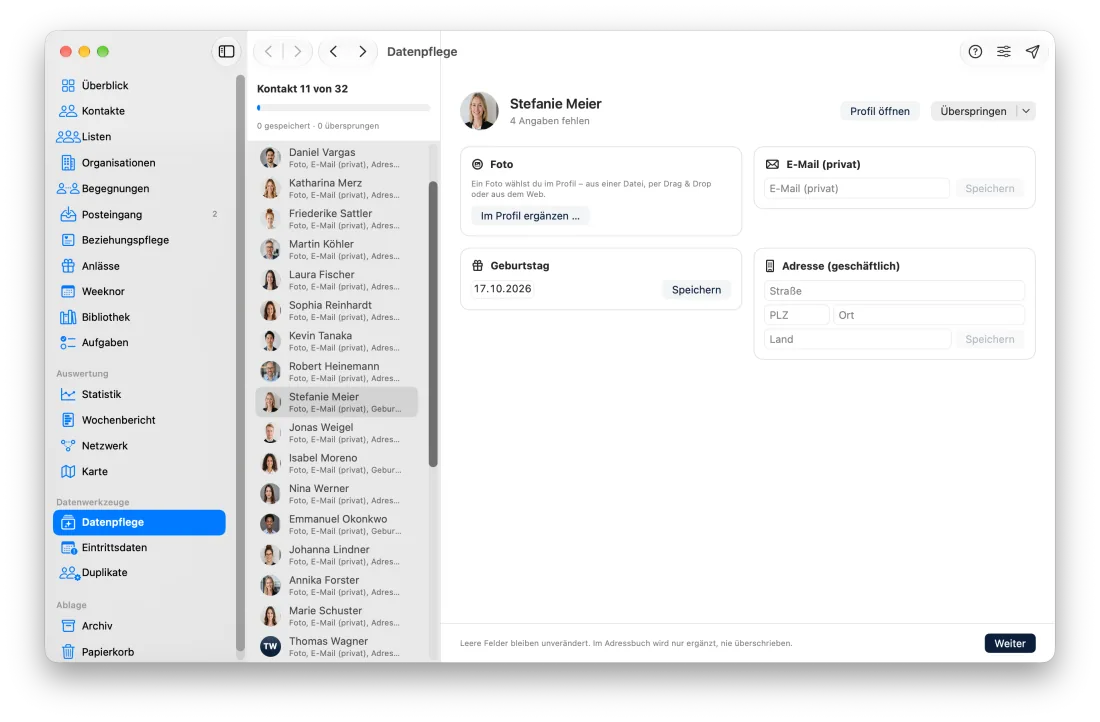Select Martin Köhler in contact list

coord(337,249)
